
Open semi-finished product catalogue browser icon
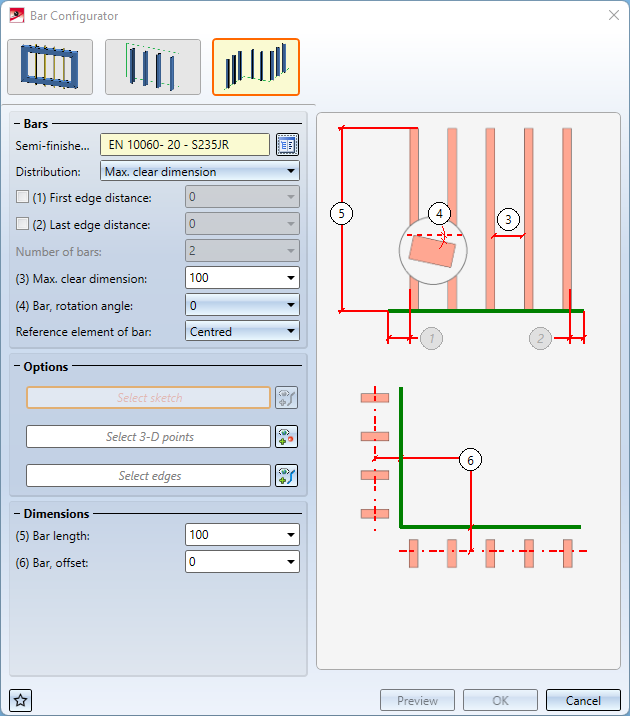(x=287, y=145)
